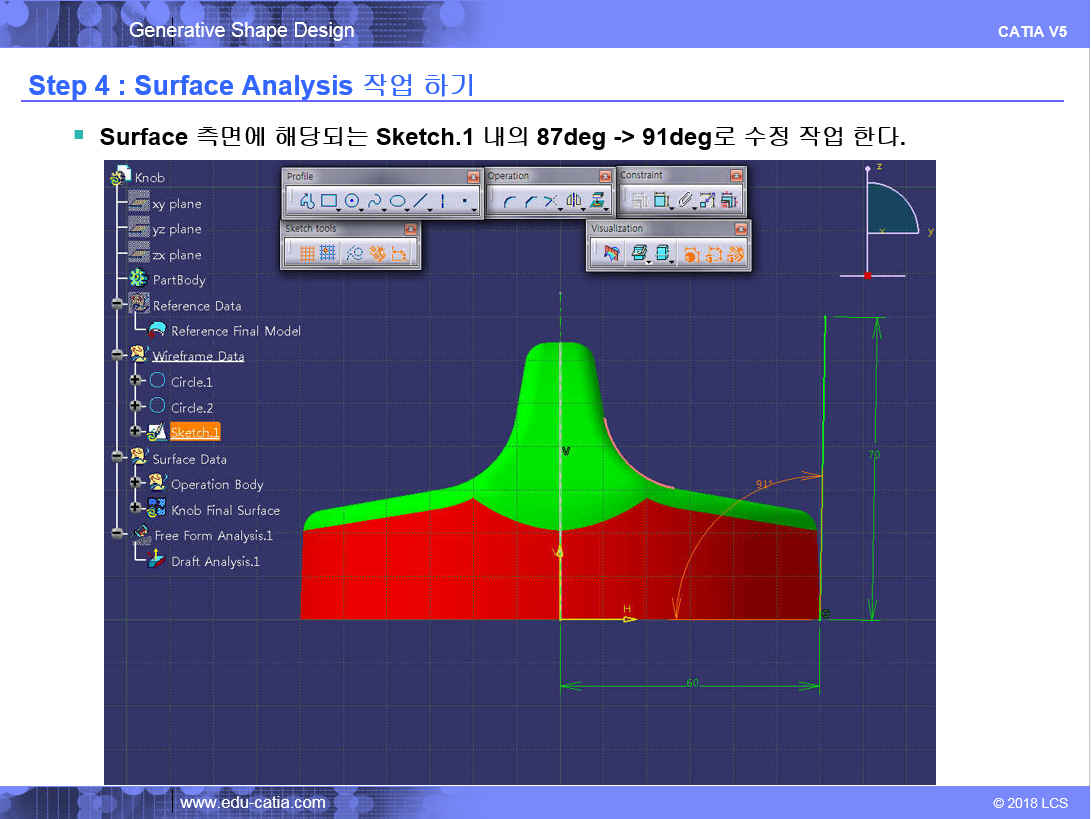Select the Spline curve tool

(374, 201)
